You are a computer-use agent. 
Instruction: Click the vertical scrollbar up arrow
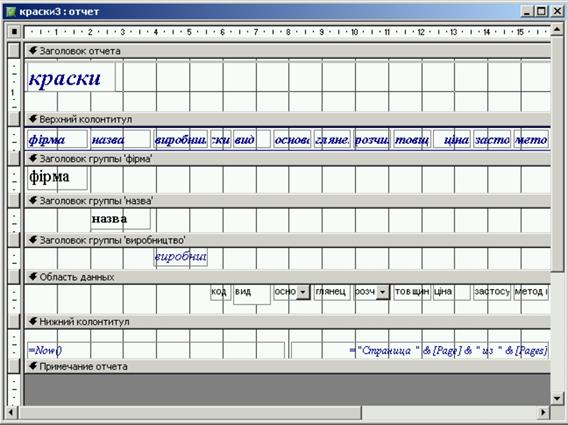click(x=557, y=30)
